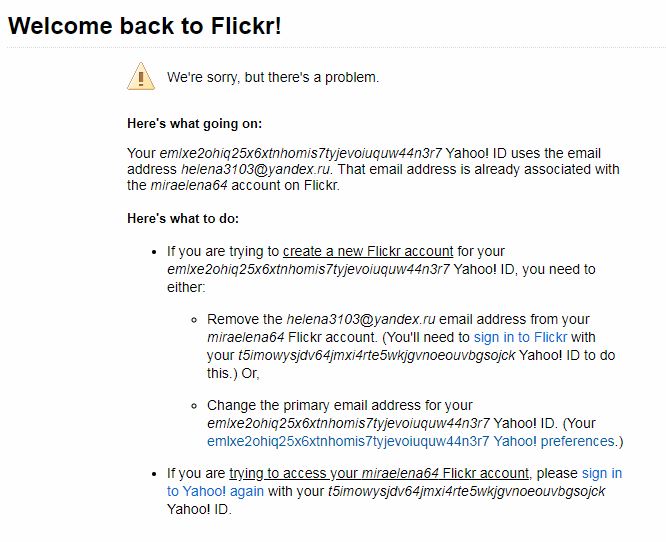Click underlined 'trying to access your miraelena64 Flickr account'
666x542 pixels.
[379, 473]
